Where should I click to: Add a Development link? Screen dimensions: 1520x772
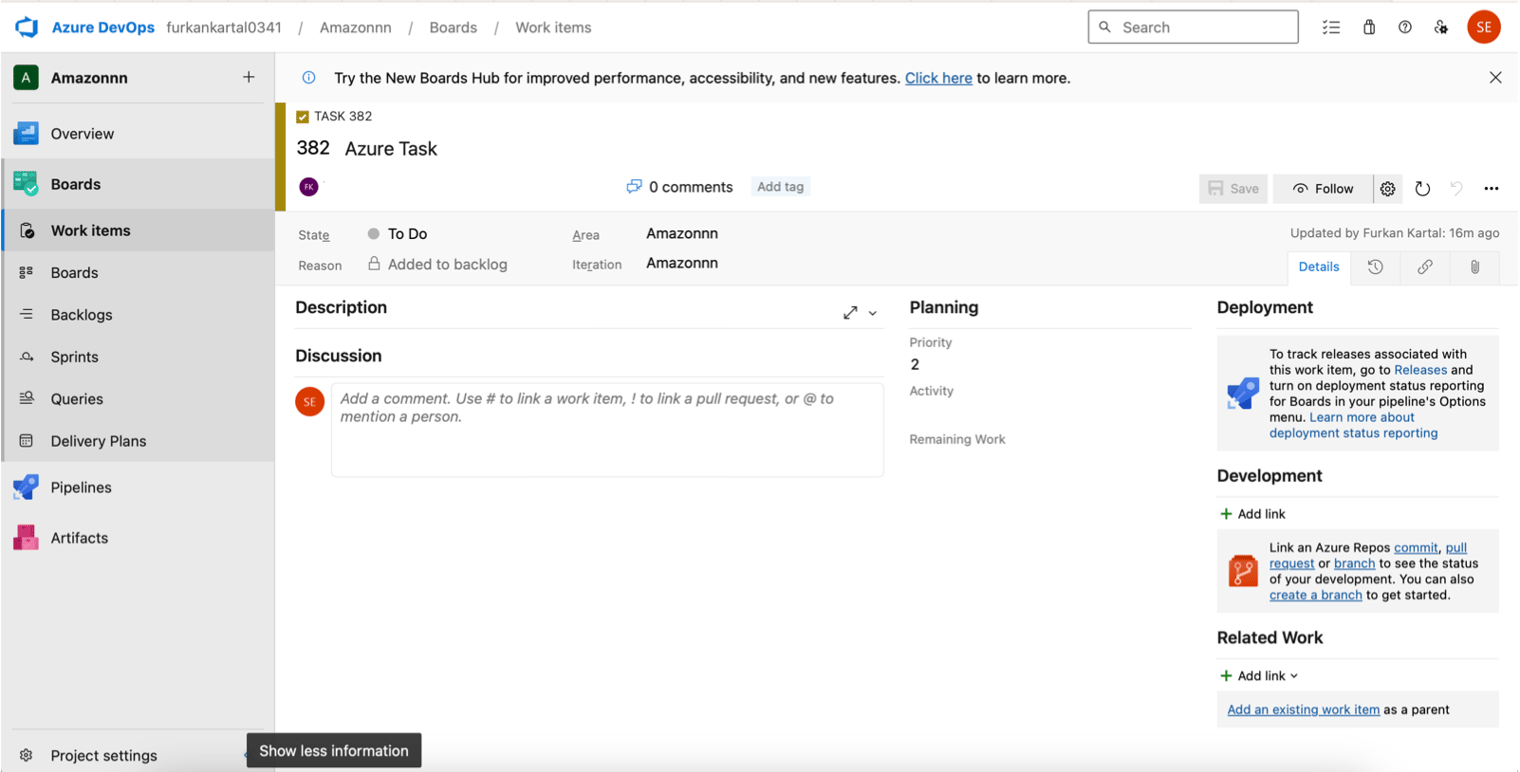(x=1252, y=514)
